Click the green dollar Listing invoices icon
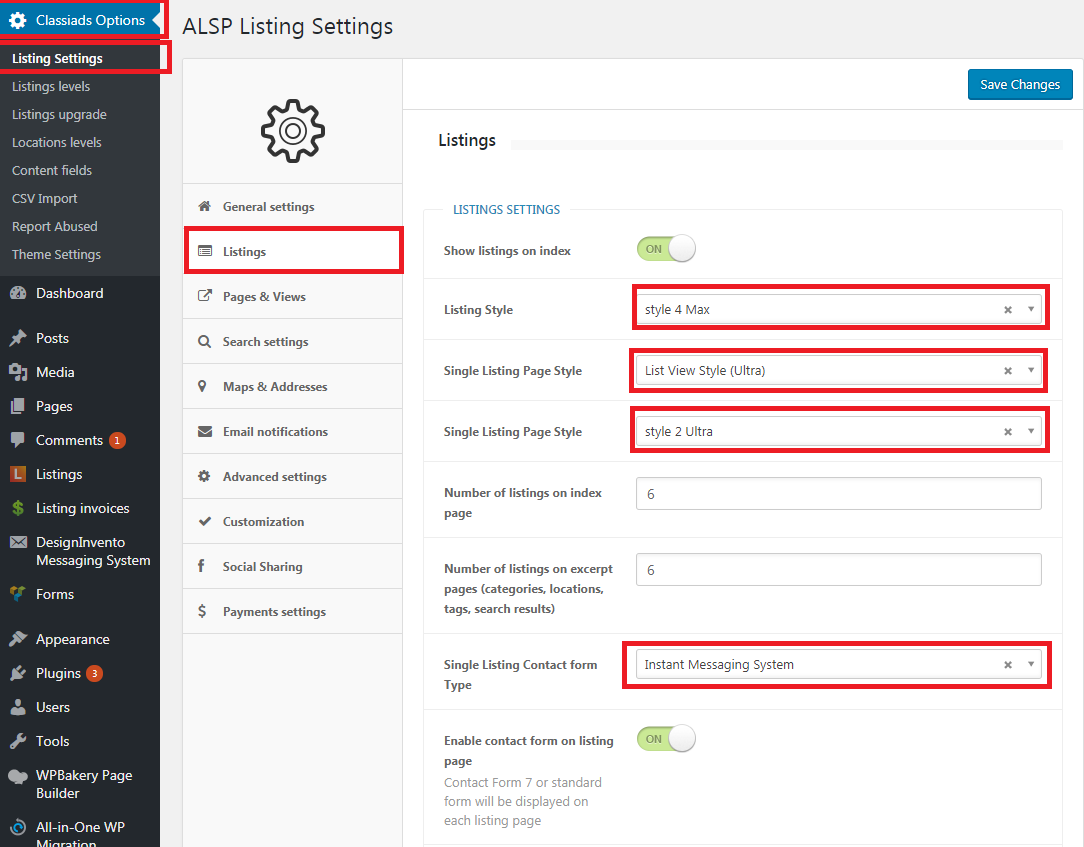 click(x=18, y=508)
